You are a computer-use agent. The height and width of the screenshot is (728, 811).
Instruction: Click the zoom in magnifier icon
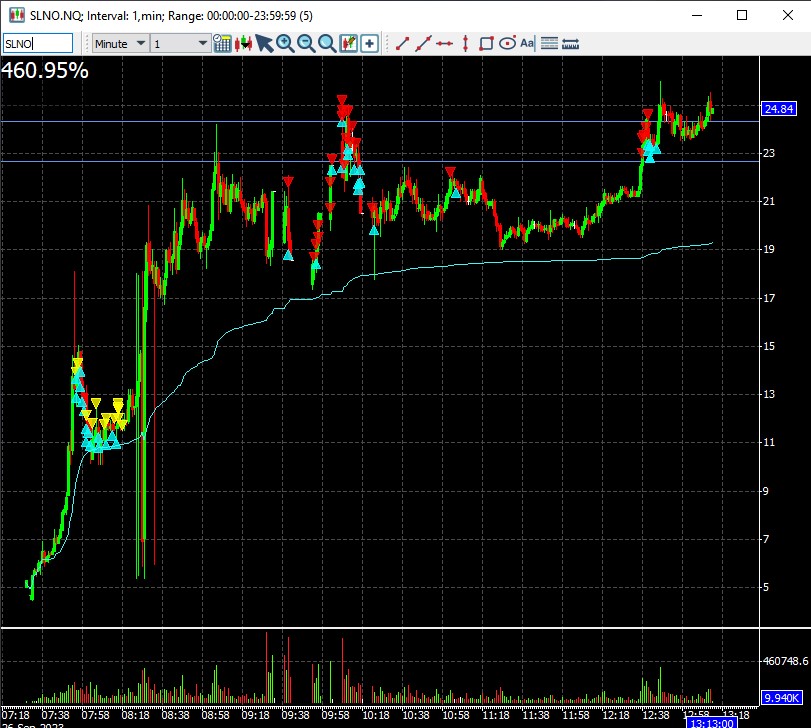285,43
